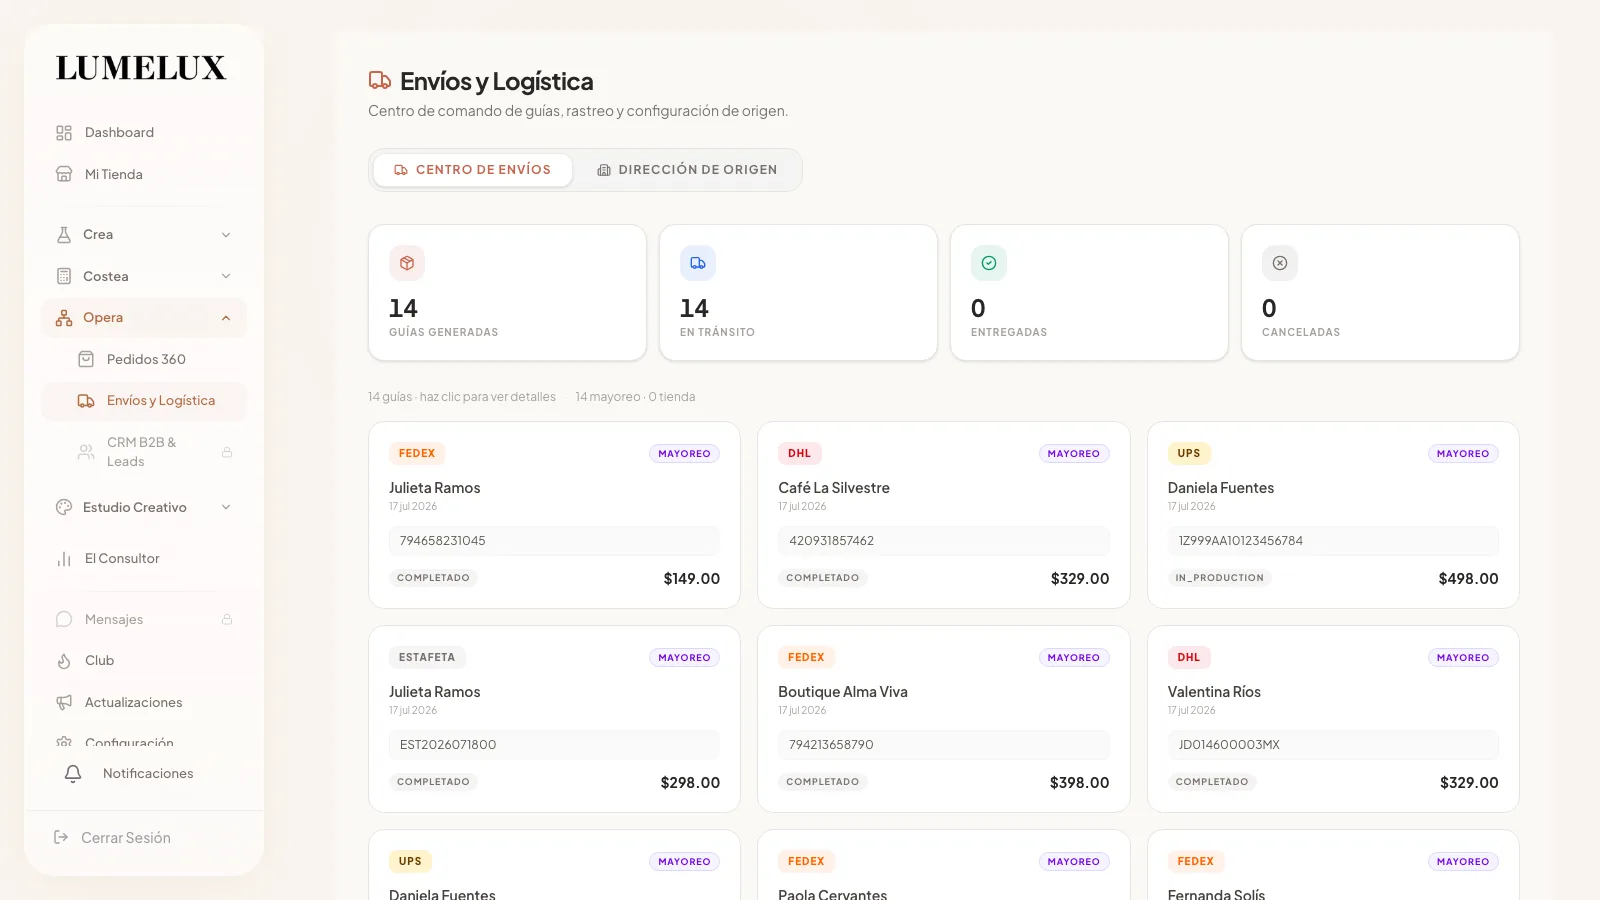Click the Actualizaciones megaphone icon
The width and height of the screenshot is (1600, 900).
[64, 703]
